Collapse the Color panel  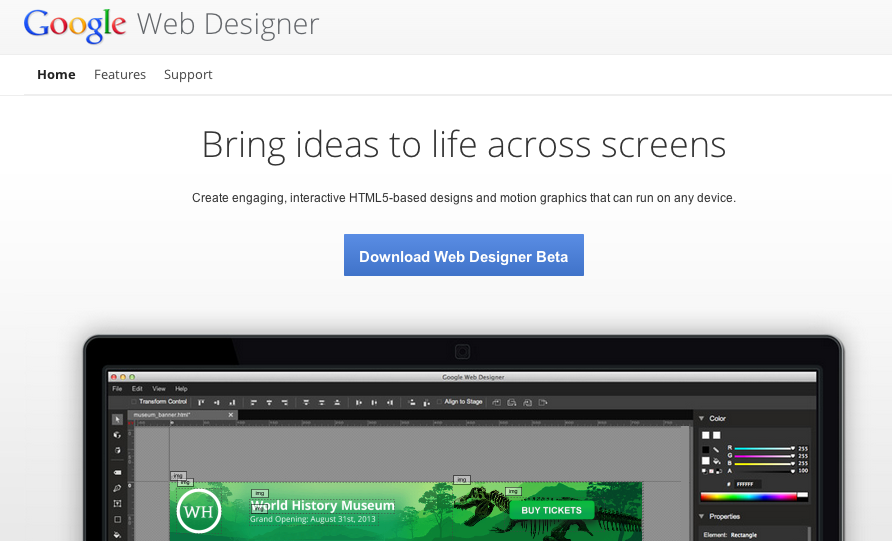coord(701,418)
